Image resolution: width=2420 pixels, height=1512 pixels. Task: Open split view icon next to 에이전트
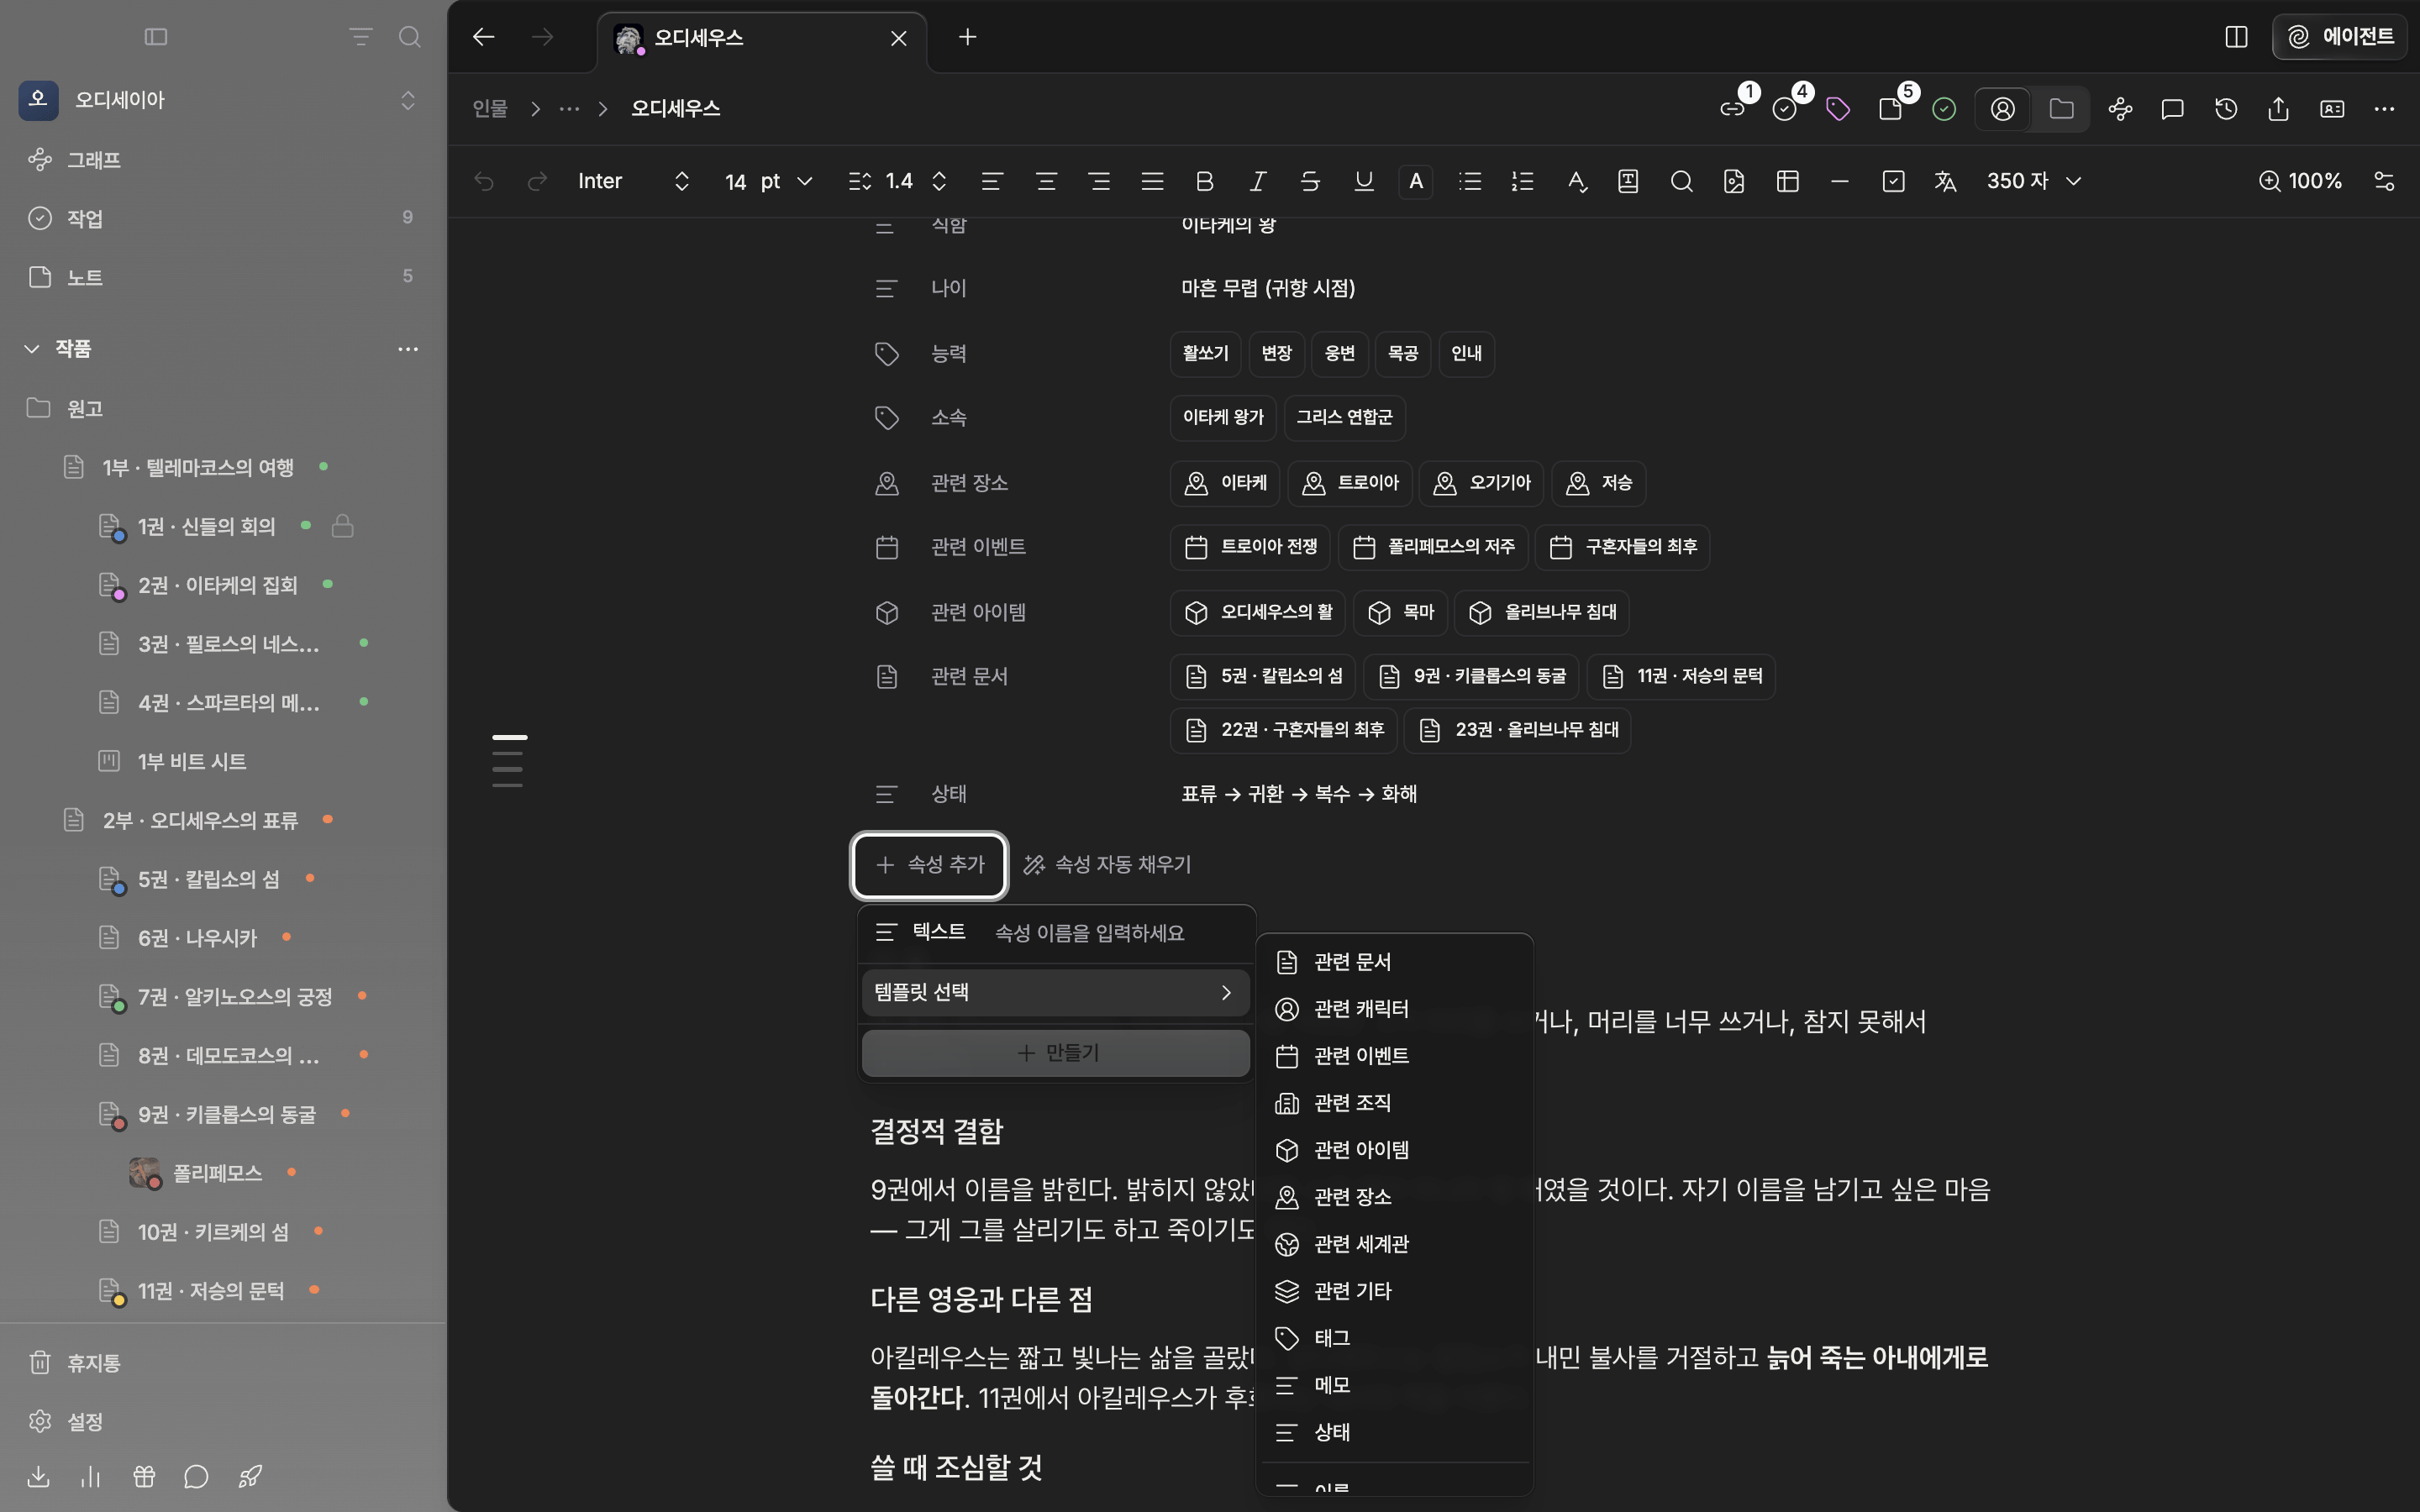2237,37
